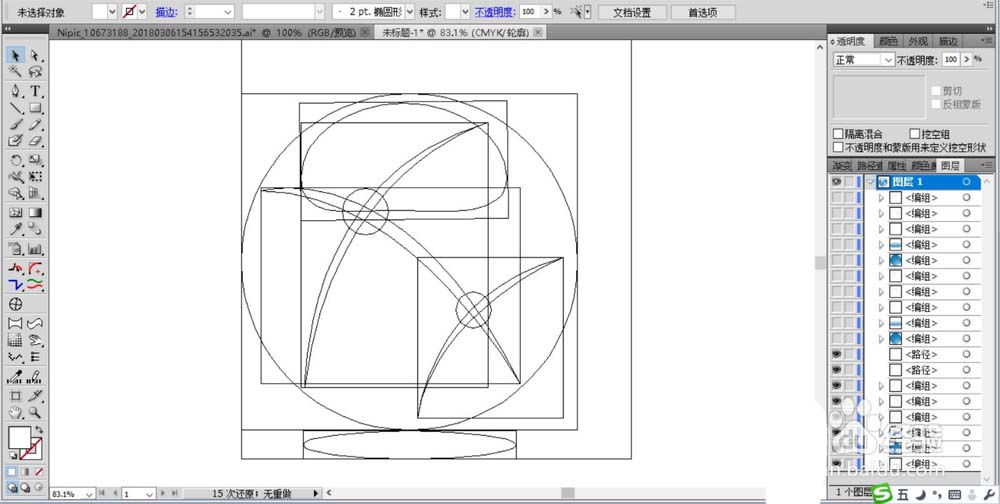The height and width of the screenshot is (504, 1000).
Task: Tick the 挖空组 checkbox
Action: (914, 134)
